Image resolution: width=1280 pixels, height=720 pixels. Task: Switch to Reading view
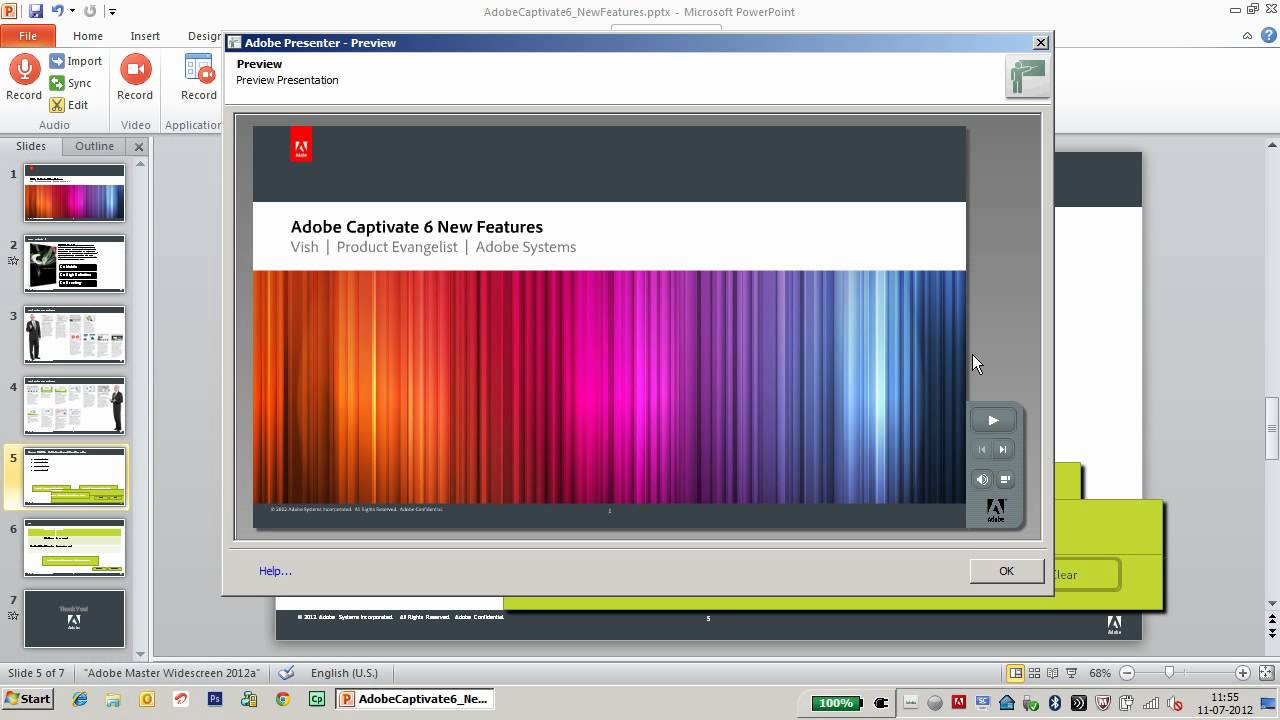[1053, 673]
